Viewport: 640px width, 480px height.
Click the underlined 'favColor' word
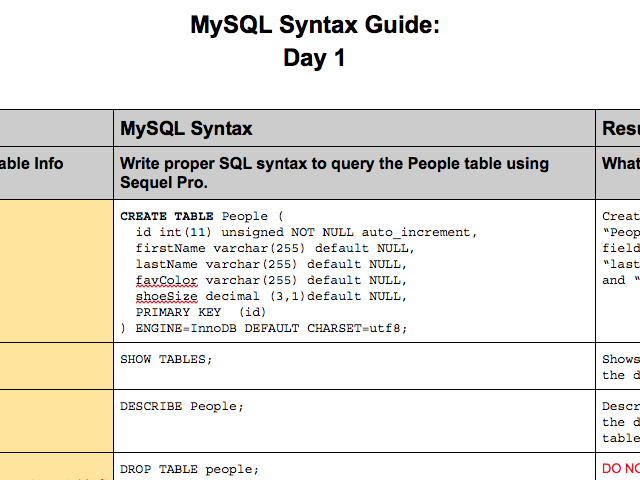167,280
